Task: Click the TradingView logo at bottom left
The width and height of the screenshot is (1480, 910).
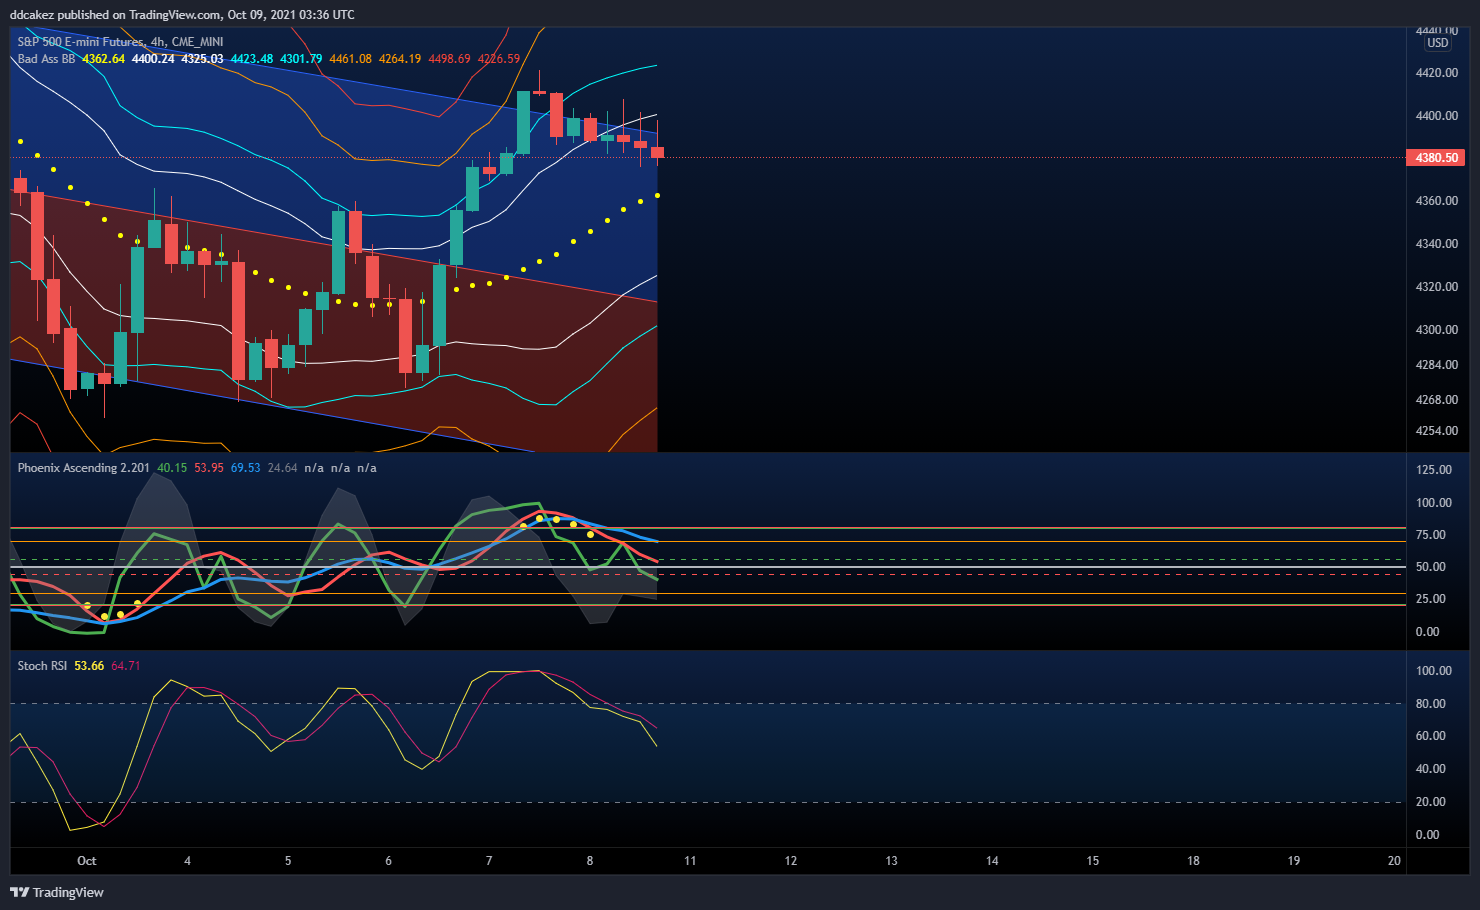Action: point(57,892)
